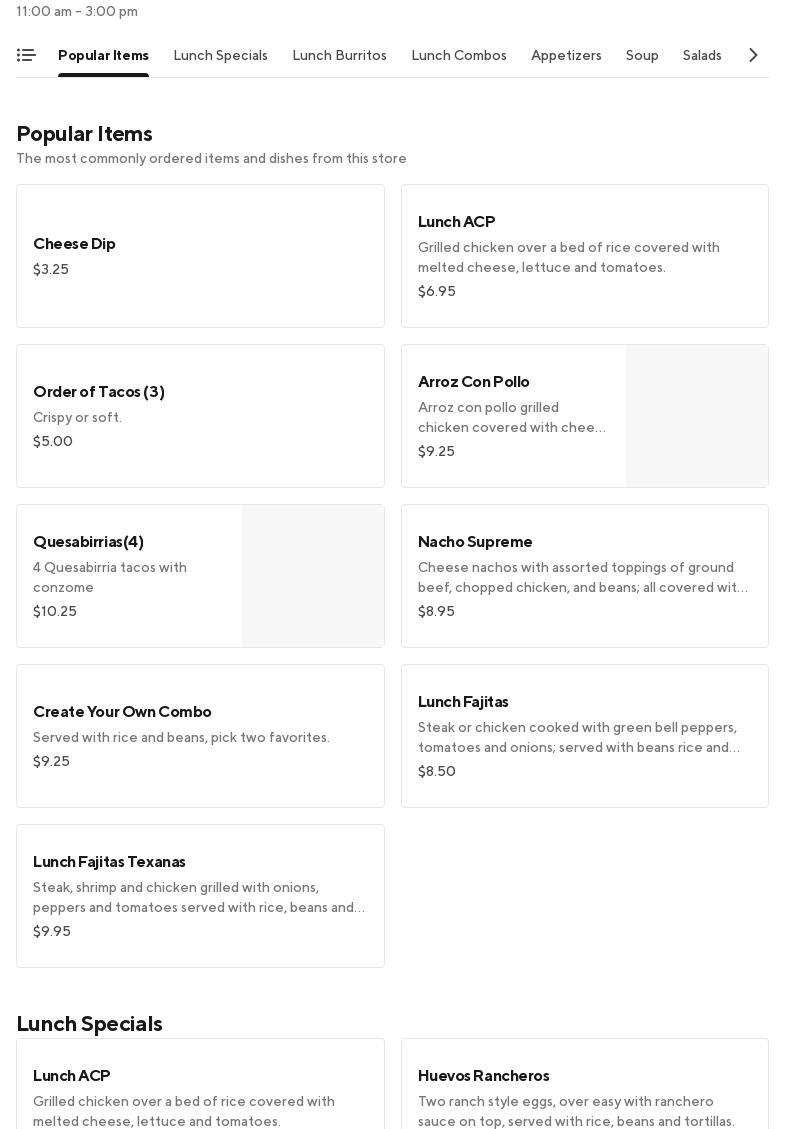This screenshot has width=785, height=1129.
Task: Select the Lunch Burritos tab
Action: click(x=339, y=55)
